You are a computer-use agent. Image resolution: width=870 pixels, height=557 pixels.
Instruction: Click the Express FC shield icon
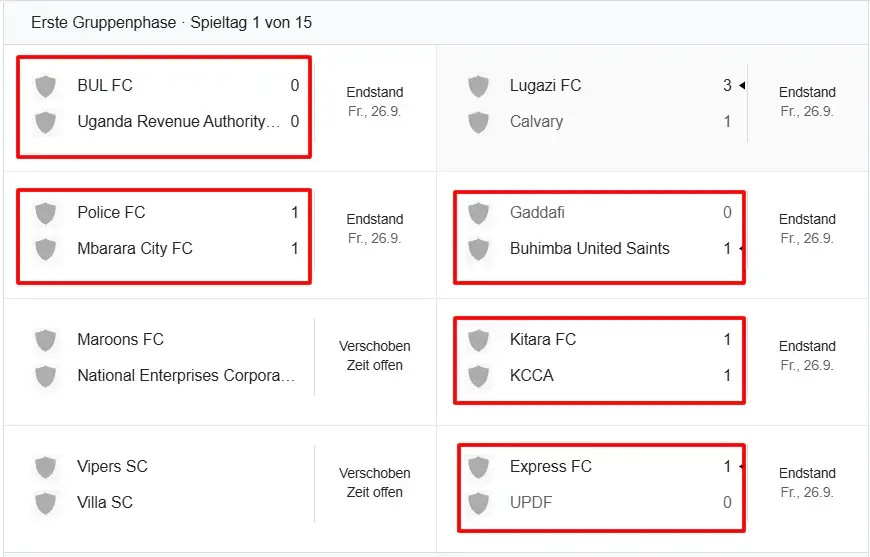[478, 467]
